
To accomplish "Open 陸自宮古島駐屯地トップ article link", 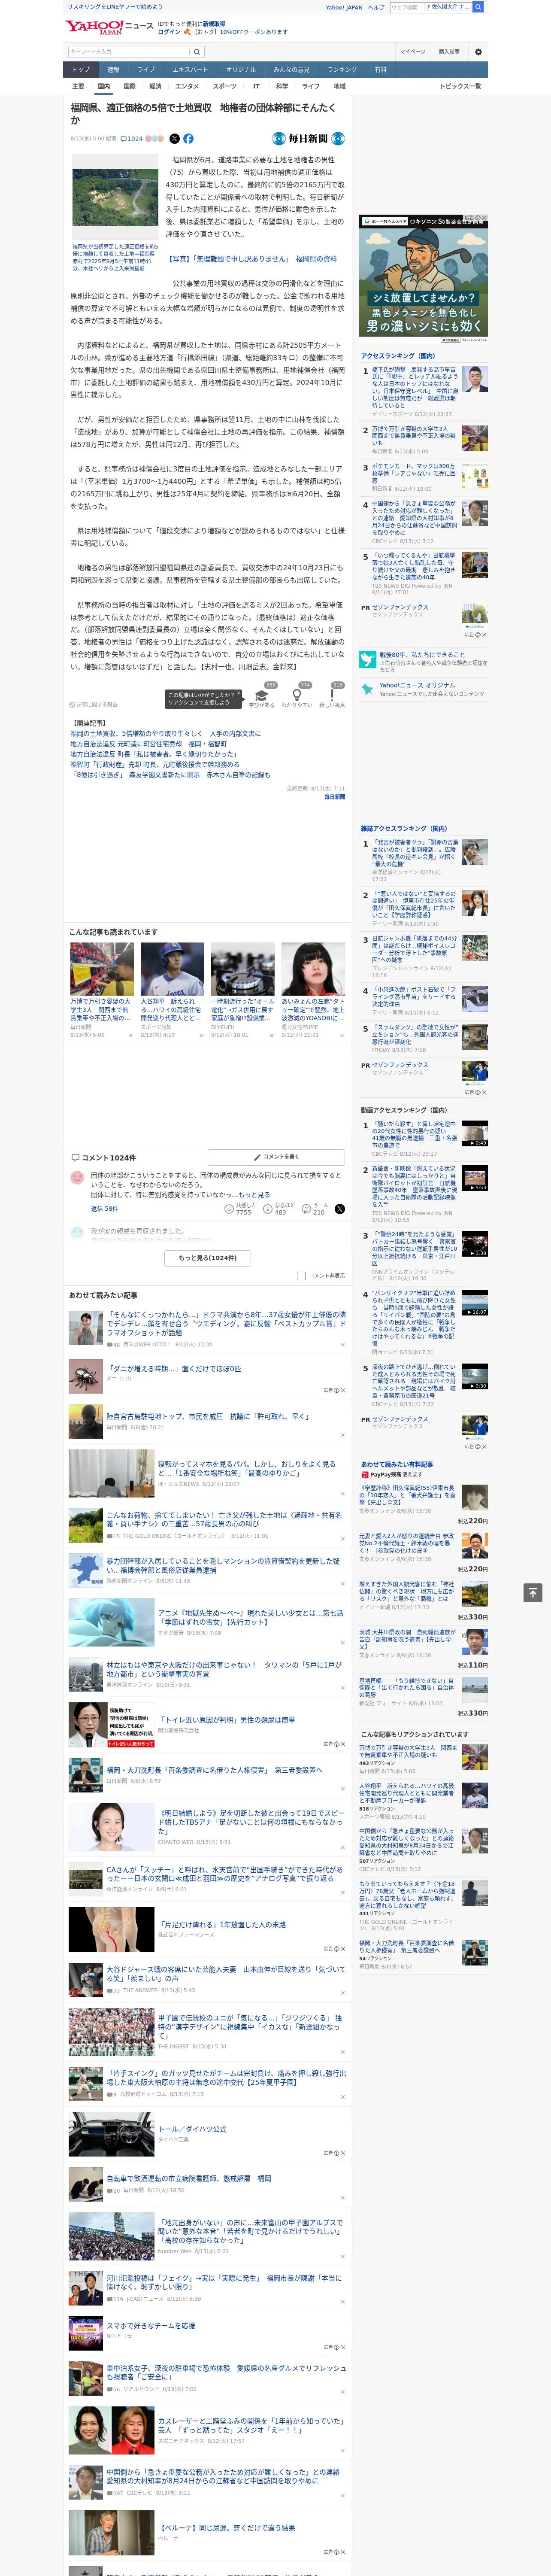I will (208, 1416).
